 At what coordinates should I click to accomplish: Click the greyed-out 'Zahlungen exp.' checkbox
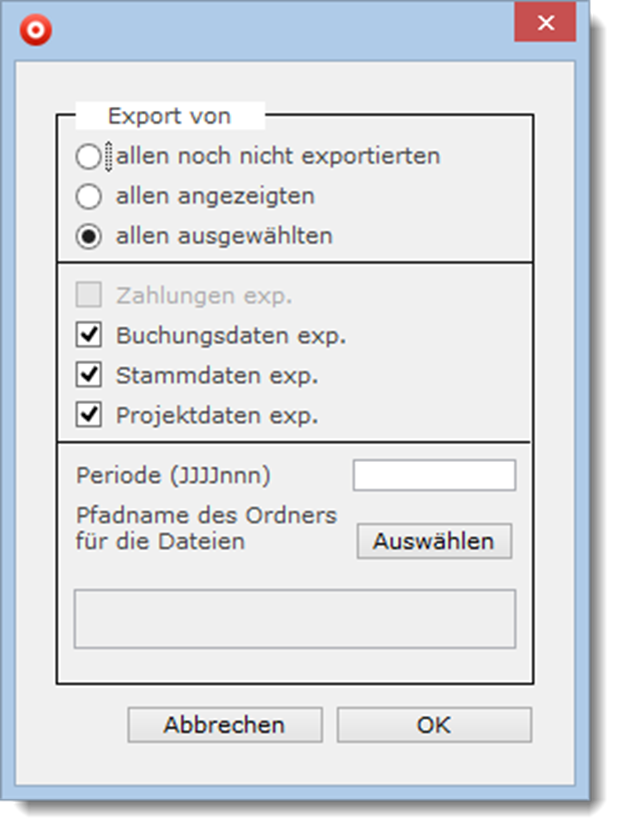pos(89,296)
